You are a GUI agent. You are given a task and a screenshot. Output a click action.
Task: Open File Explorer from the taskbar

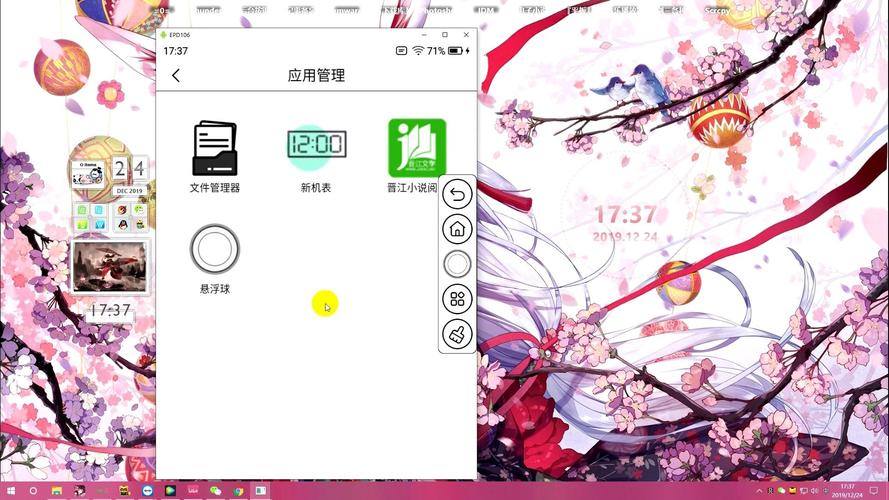click(57, 491)
